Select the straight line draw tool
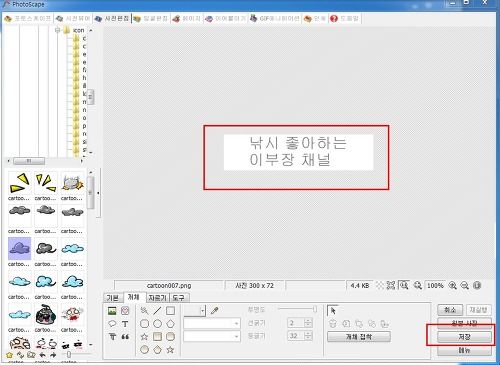The image size is (500, 365). tap(157, 311)
